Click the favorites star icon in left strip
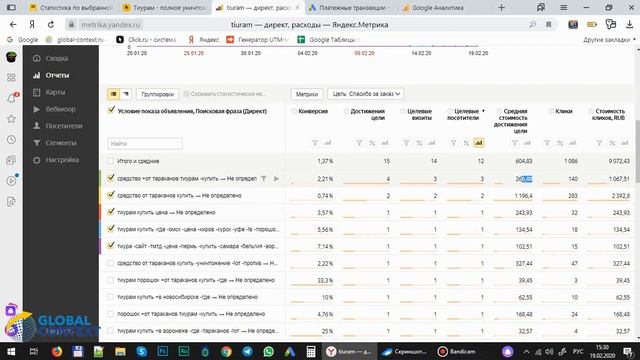This screenshot has width=640, height=360. tap(11, 119)
